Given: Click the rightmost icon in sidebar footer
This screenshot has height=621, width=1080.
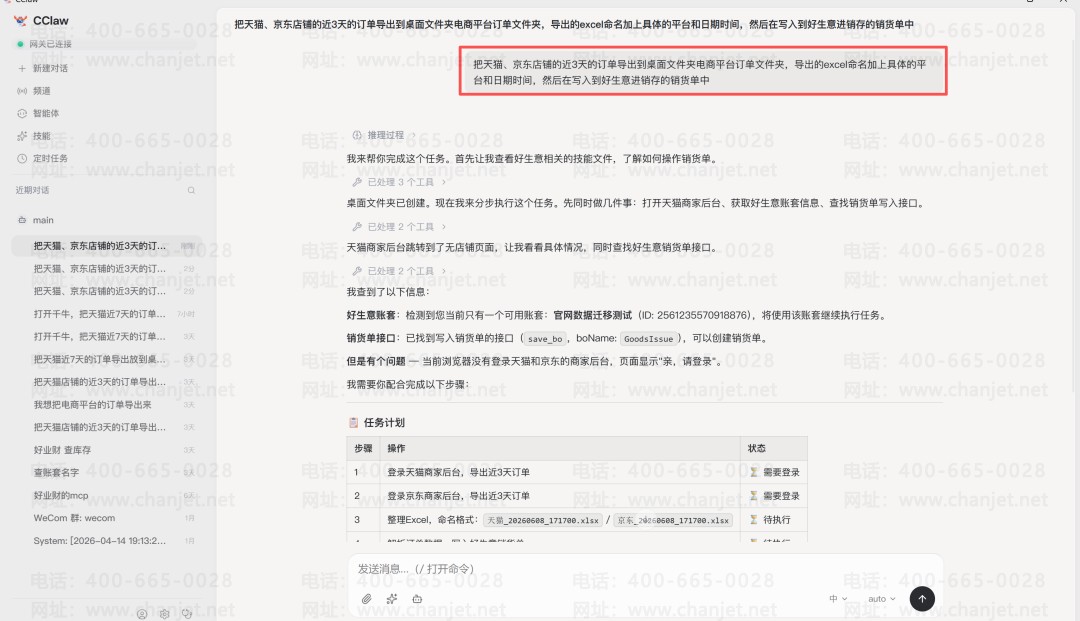Looking at the screenshot, I should 187,613.
